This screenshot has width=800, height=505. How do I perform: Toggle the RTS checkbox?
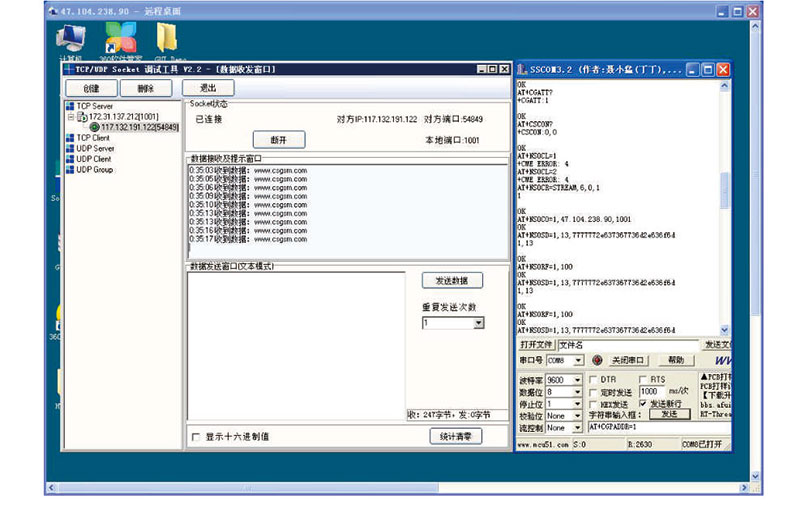[643, 380]
